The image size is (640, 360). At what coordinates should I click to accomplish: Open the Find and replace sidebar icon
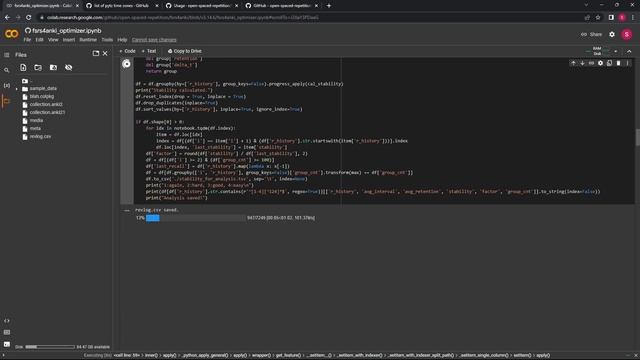click(7, 70)
